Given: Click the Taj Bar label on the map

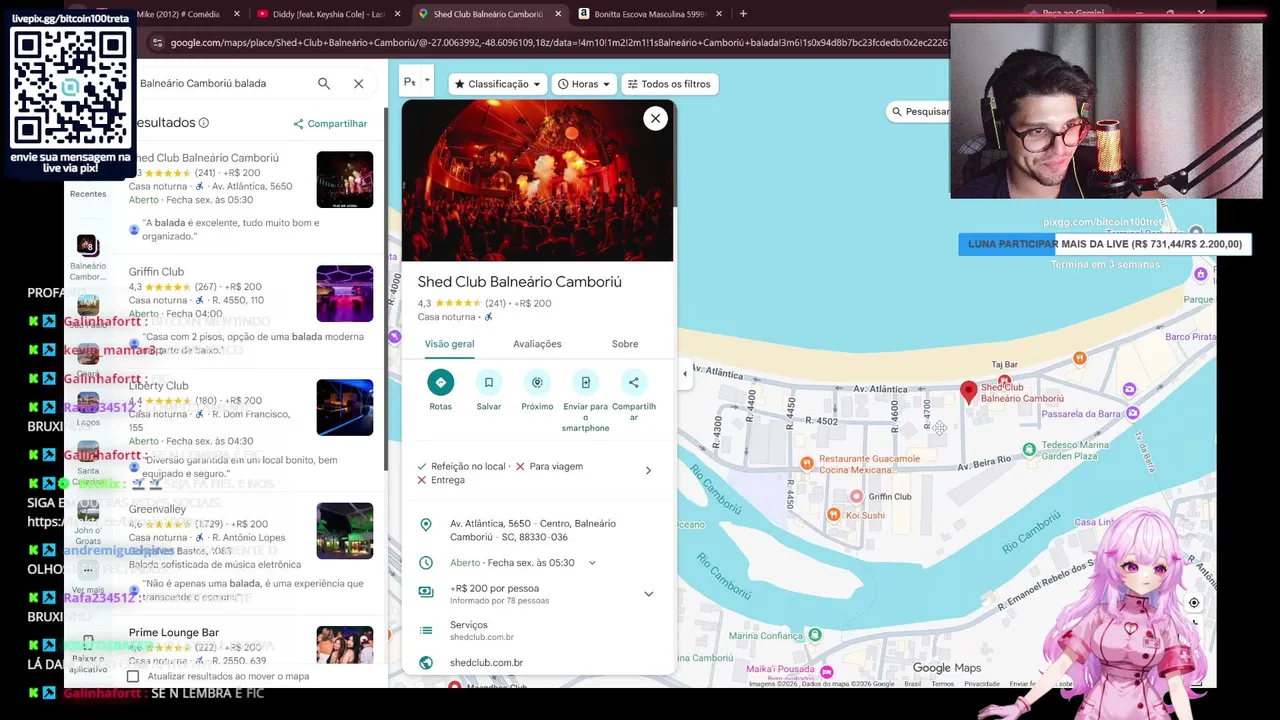Looking at the screenshot, I should click(1004, 365).
